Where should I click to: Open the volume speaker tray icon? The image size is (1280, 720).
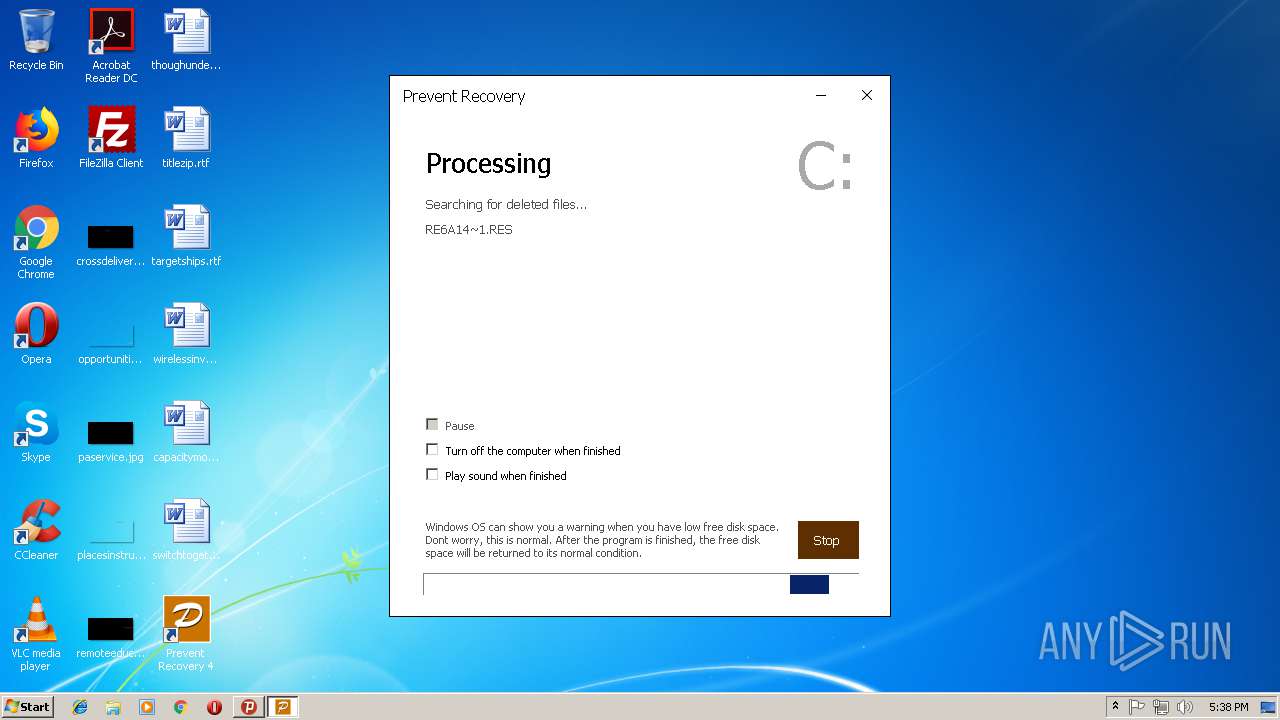click(1185, 707)
